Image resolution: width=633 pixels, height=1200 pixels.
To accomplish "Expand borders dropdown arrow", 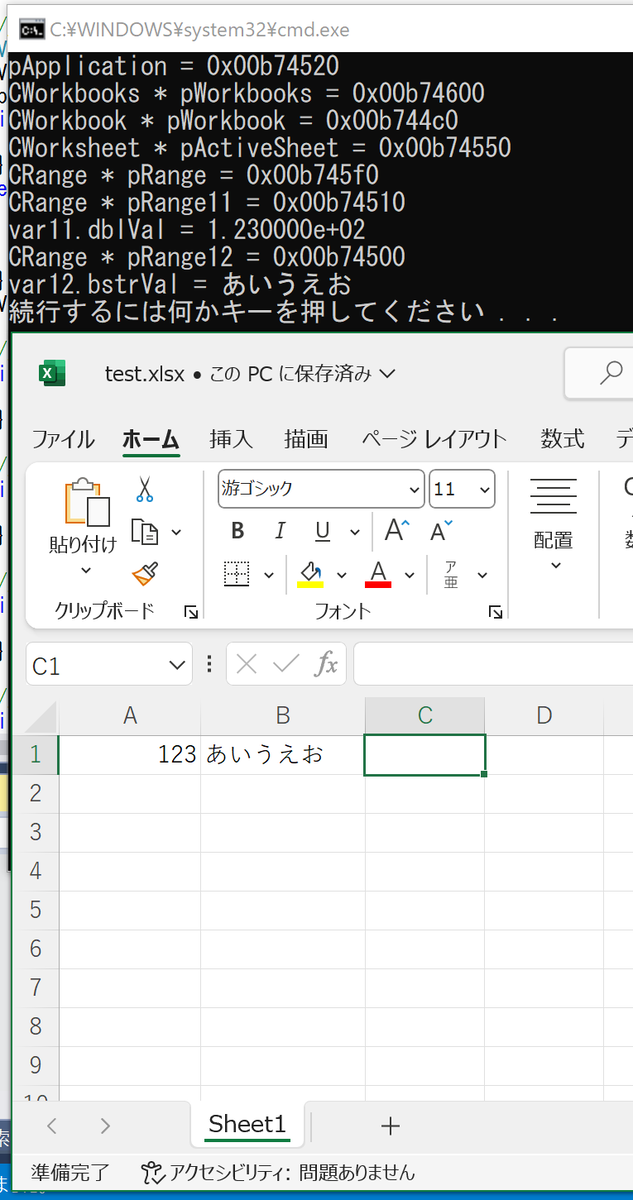I will [268, 575].
